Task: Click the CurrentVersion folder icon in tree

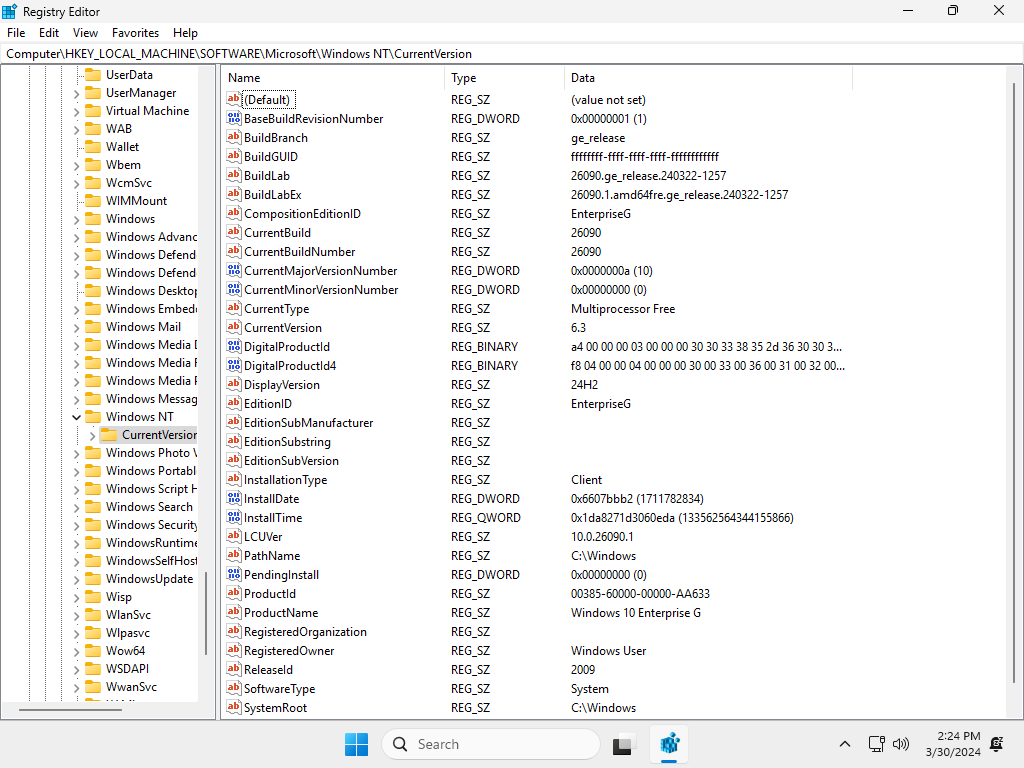Action: (x=110, y=434)
